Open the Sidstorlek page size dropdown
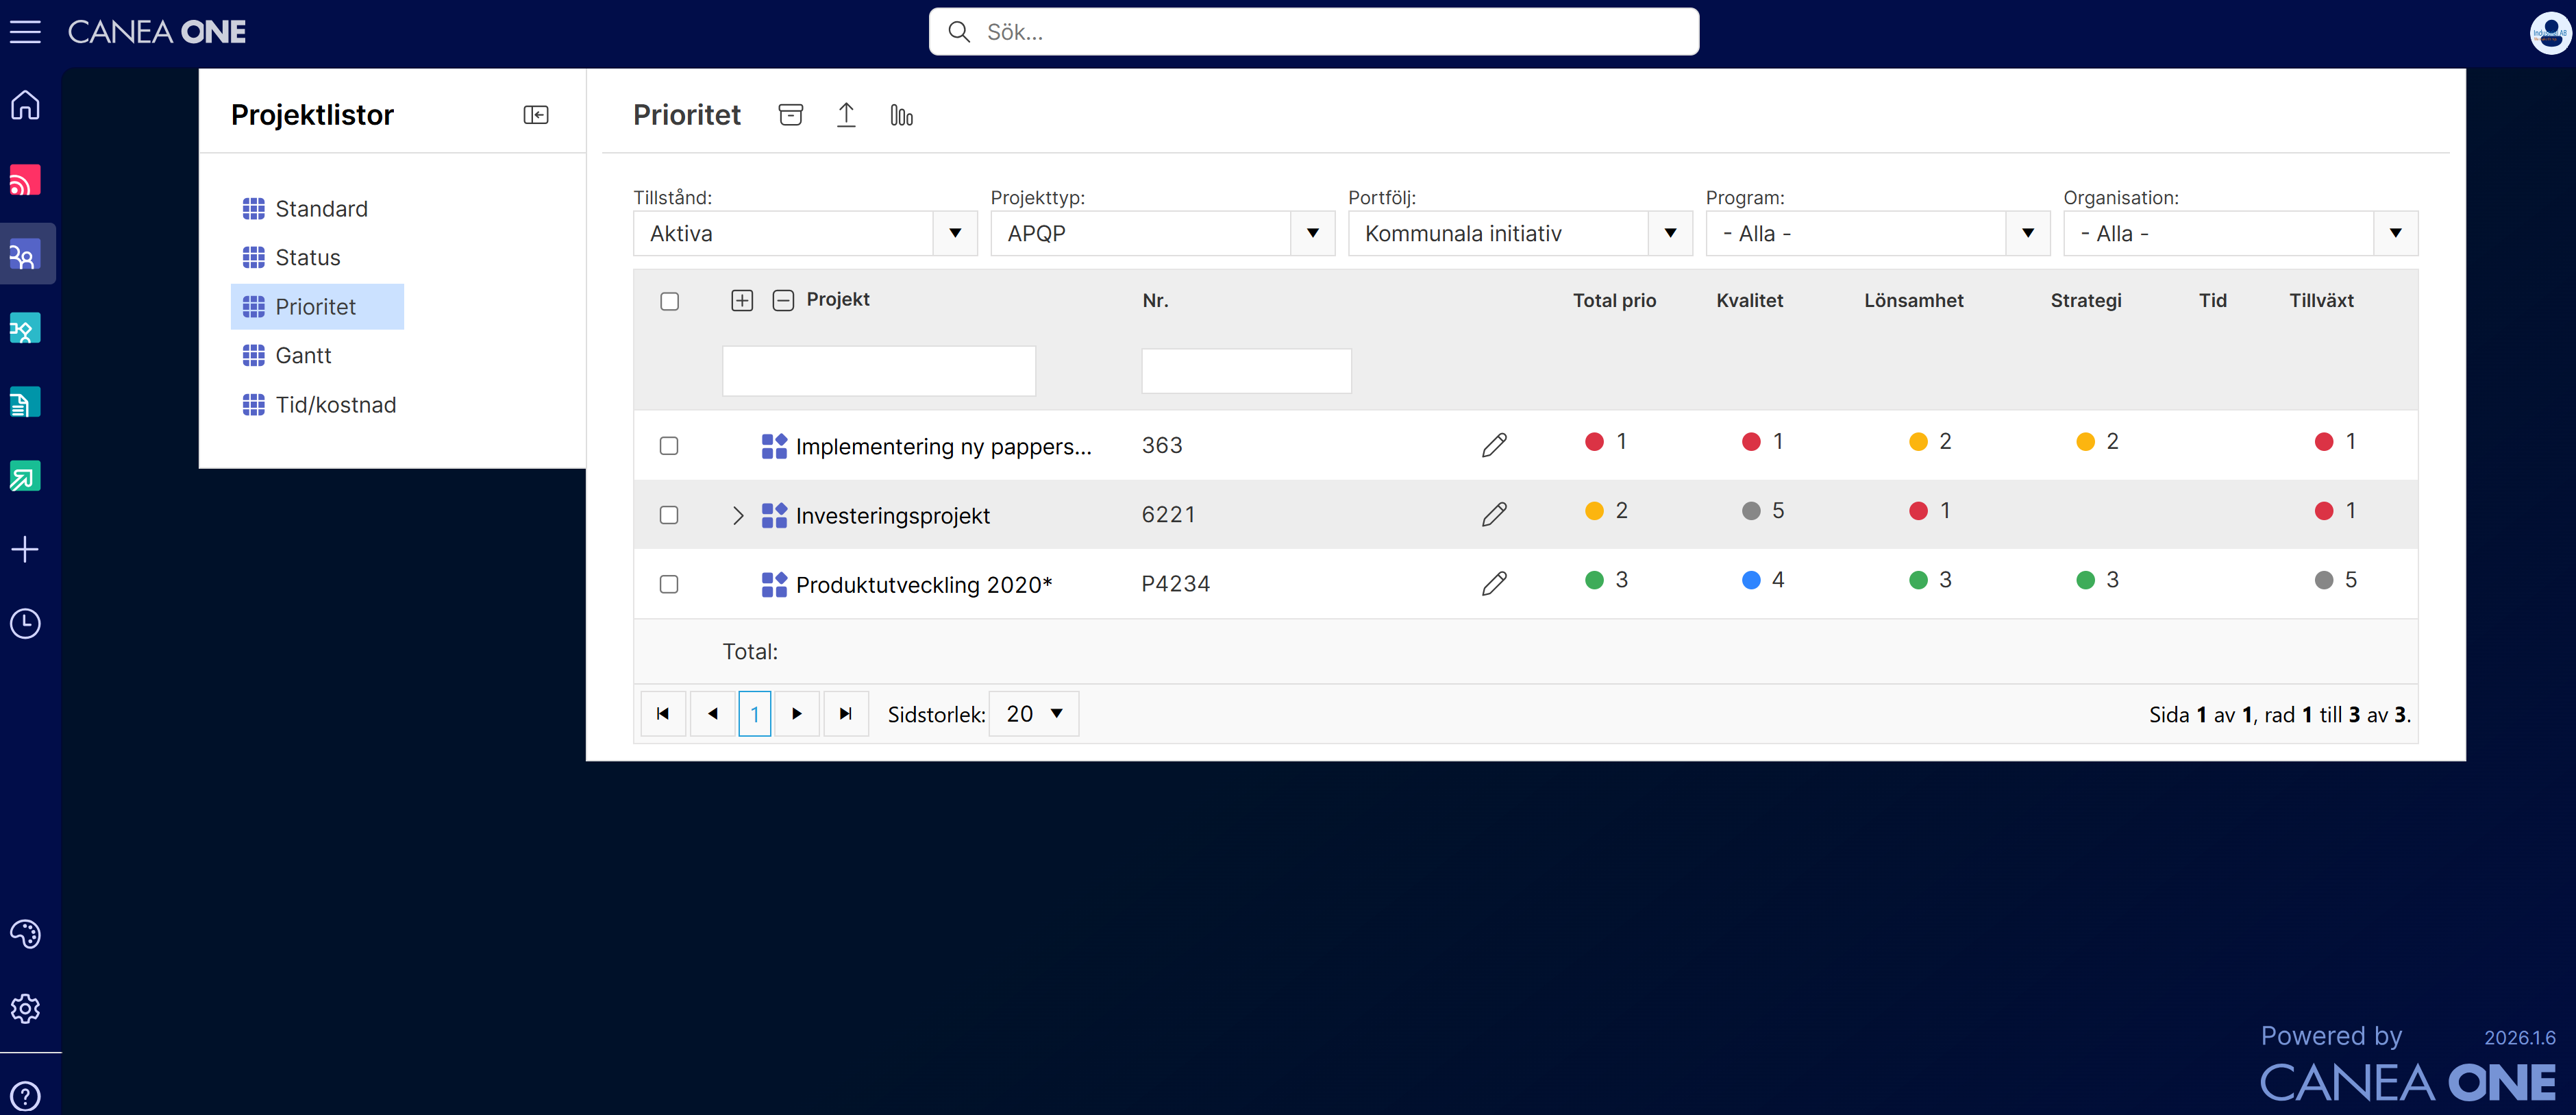The height and width of the screenshot is (1115, 2576). (x=1034, y=714)
